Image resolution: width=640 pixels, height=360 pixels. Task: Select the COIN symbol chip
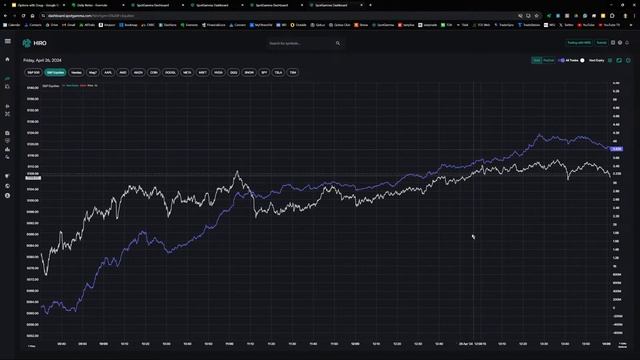[153, 73]
